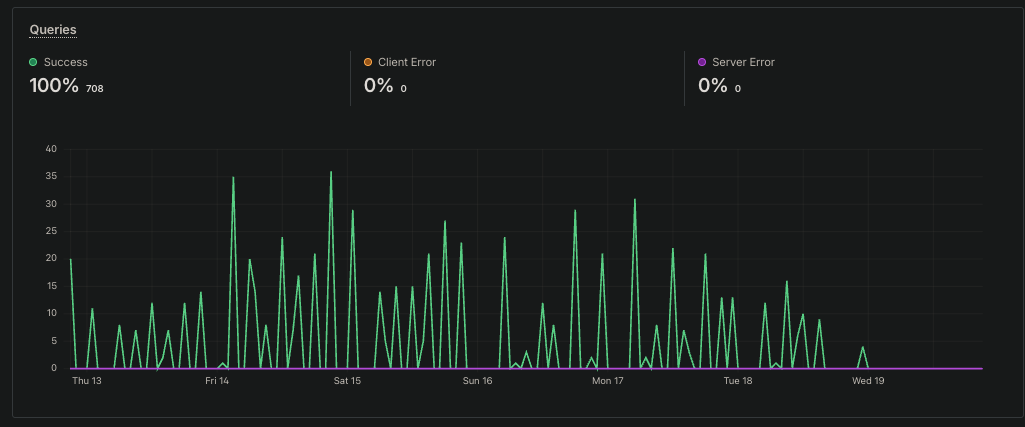Select the Wed 19 date marker
The image size is (1025, 427).
868,381
